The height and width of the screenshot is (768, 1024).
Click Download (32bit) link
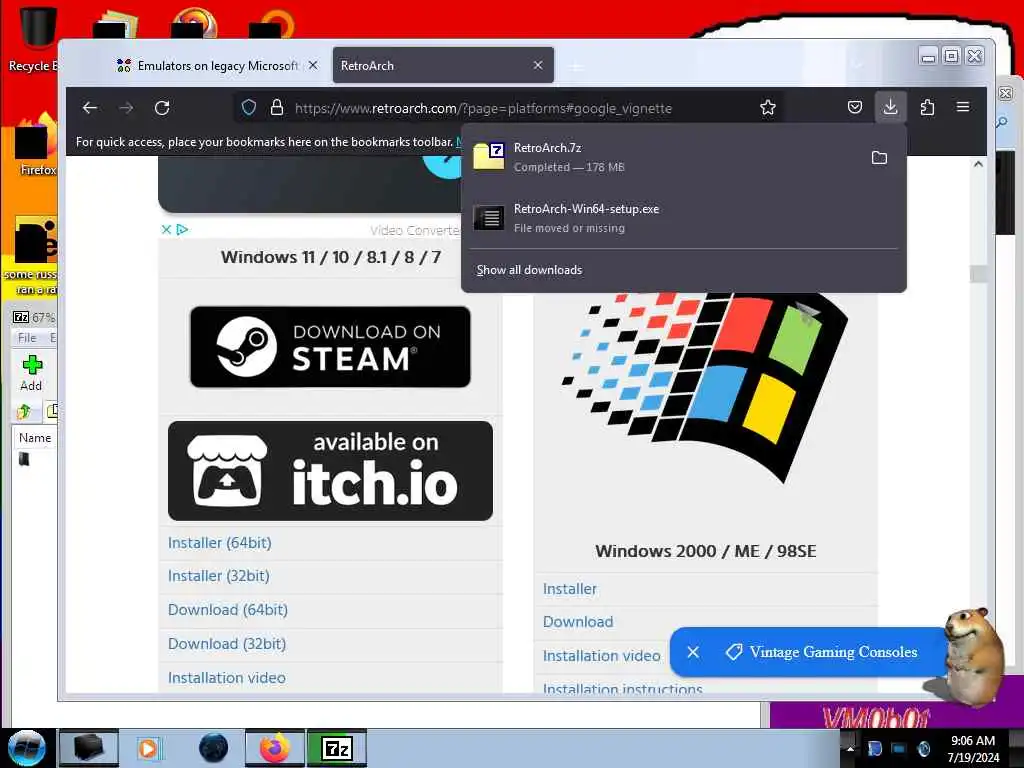coord(227,644)
